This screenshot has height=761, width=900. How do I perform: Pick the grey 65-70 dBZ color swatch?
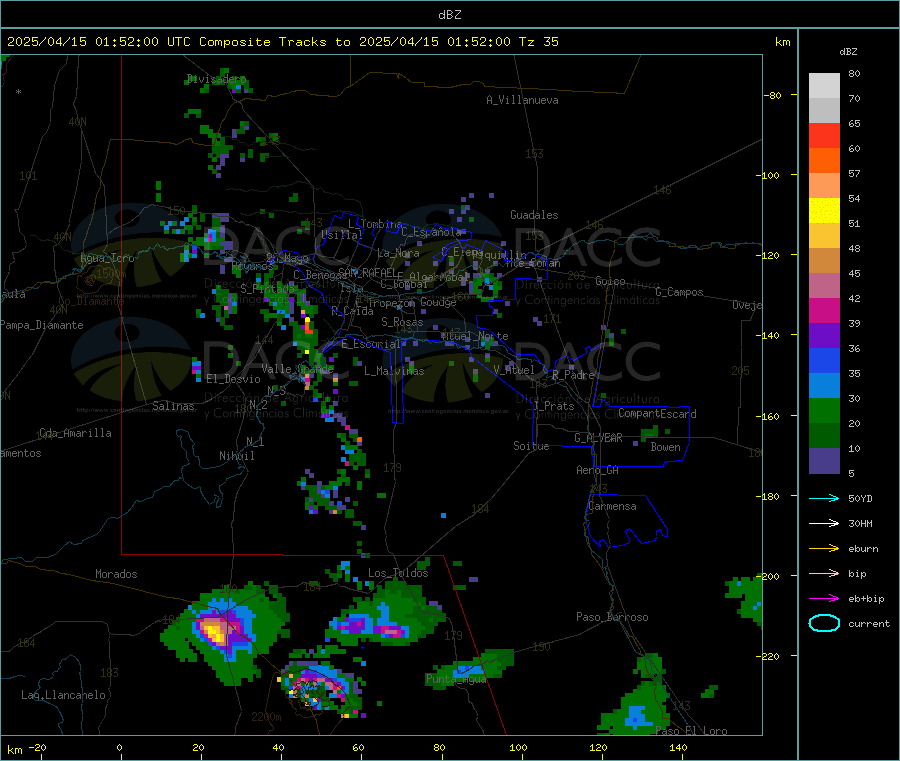pyautogui.click(x=824, y=111)
